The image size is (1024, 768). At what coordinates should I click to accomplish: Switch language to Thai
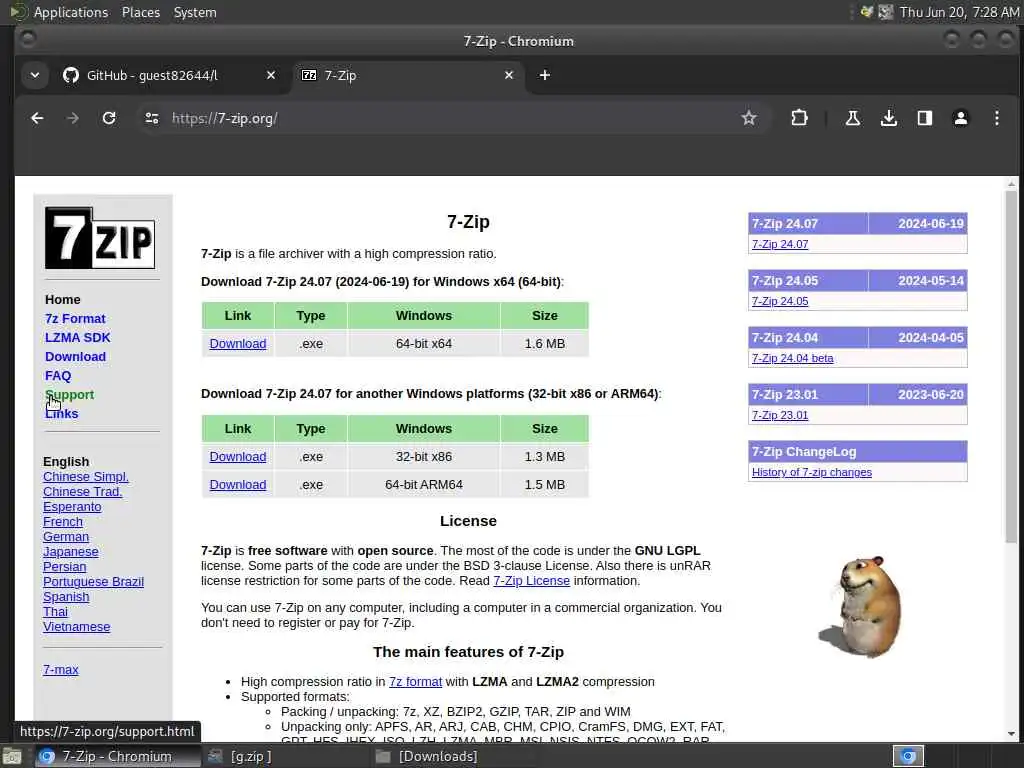point(56,612)
